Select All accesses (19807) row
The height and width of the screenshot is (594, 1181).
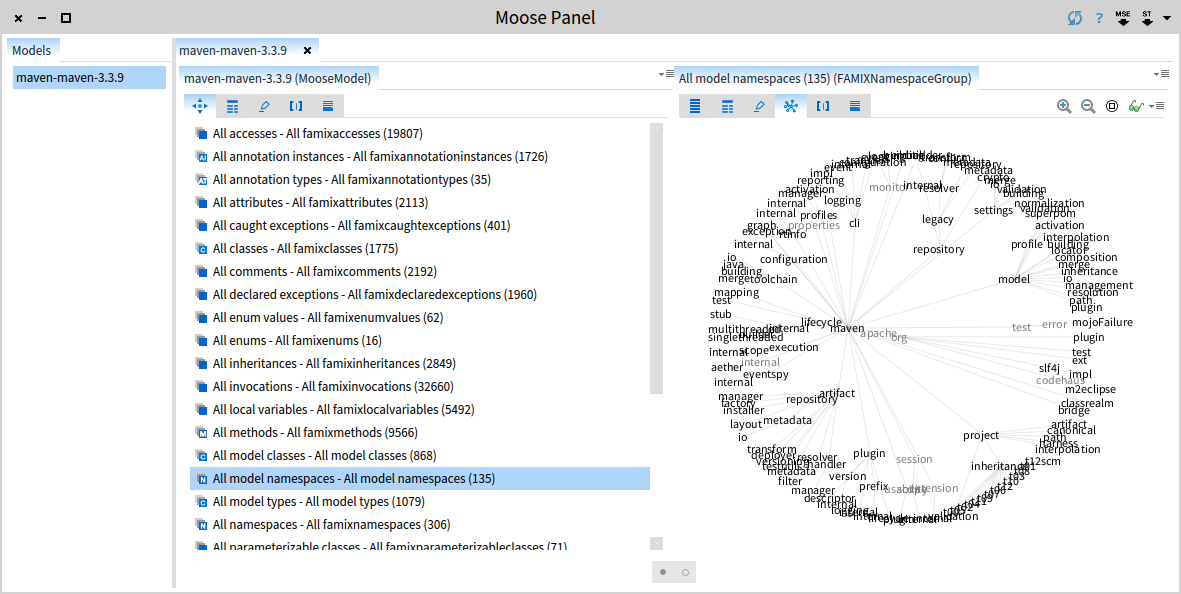(x=420, y=133)
